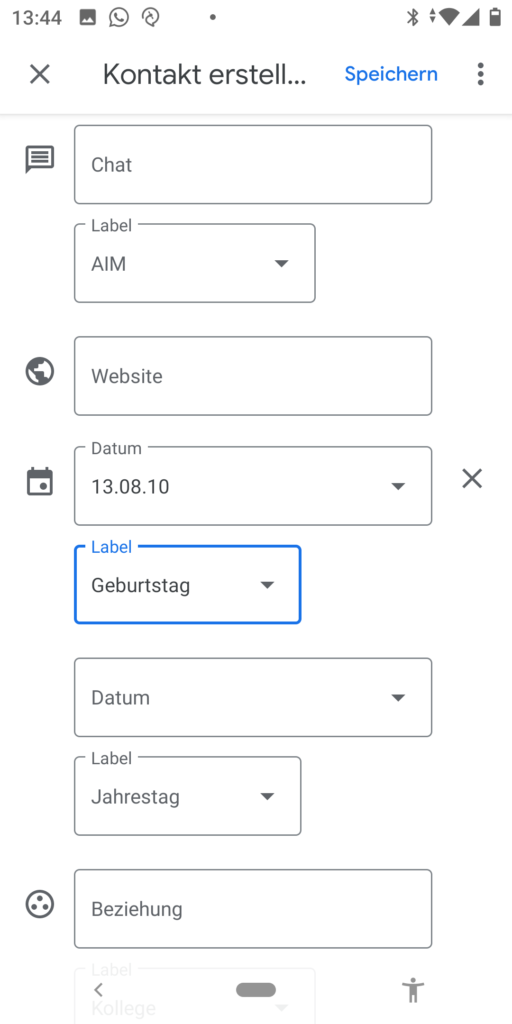Save the contact with Speichern
The image size is (512, 1024).
coord(391,74)
